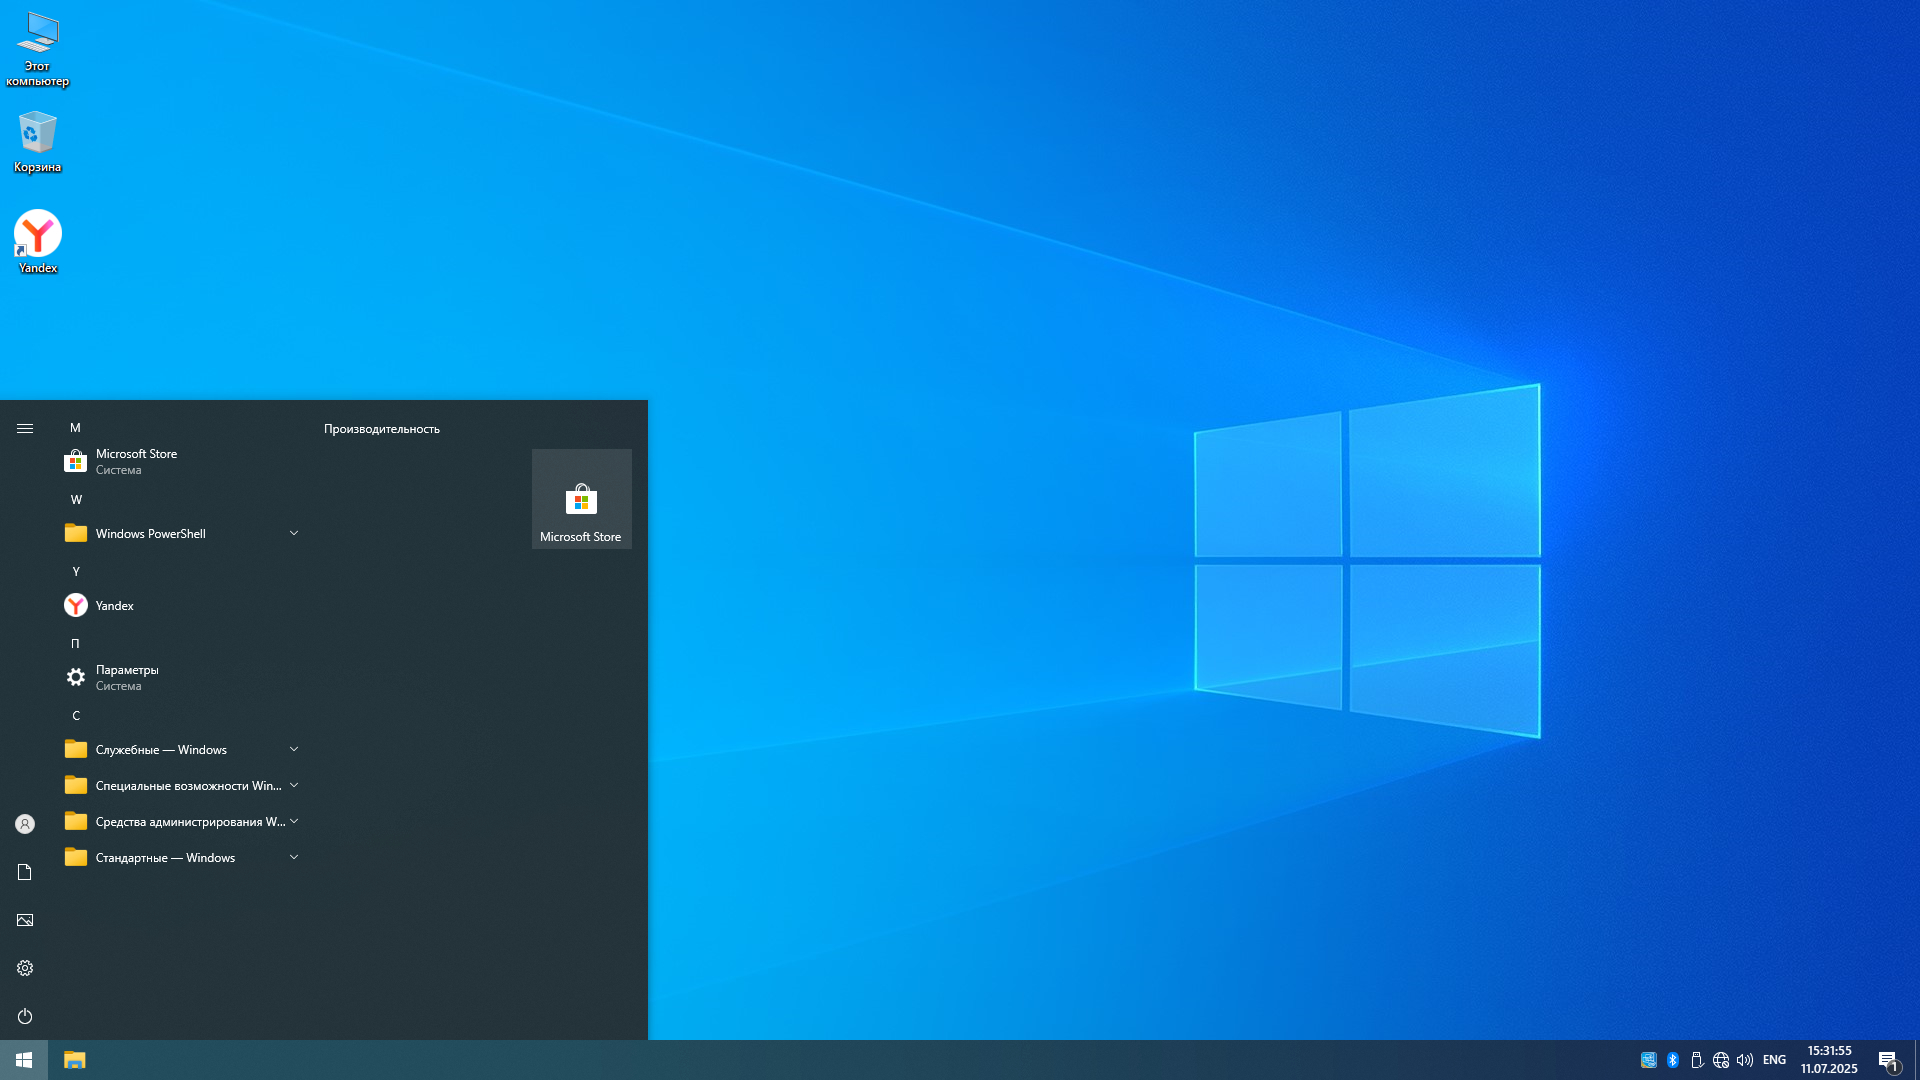
Task: Expand Средства администрирования Windows folder
Action: point(180,821)
